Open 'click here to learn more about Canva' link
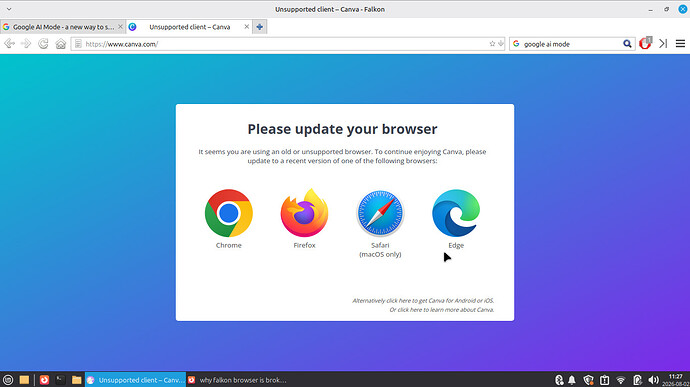690x387 pixels. tap(441, 310)
